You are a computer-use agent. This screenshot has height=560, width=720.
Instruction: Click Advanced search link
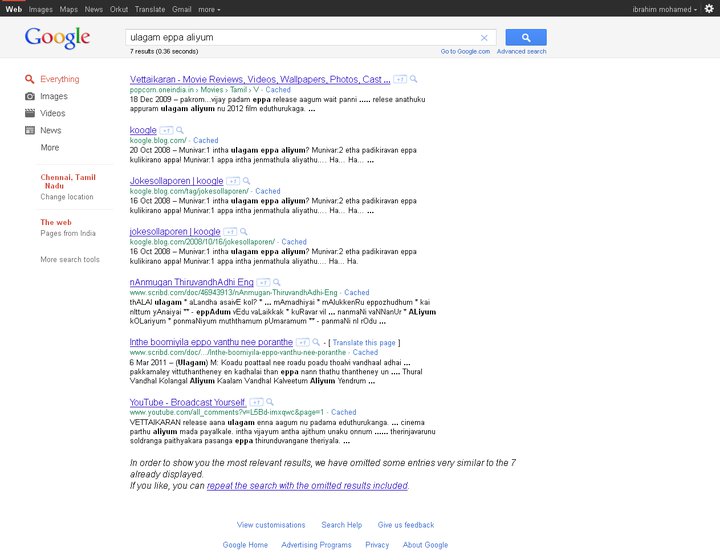522,51
